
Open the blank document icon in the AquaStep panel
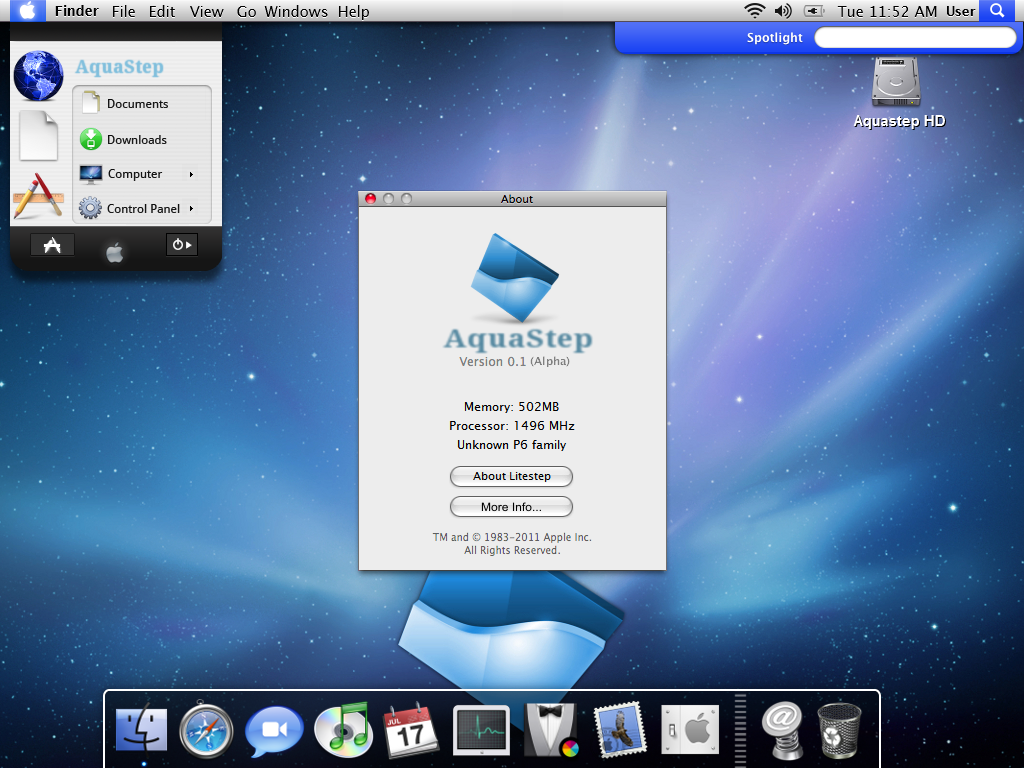click(39, 135)
